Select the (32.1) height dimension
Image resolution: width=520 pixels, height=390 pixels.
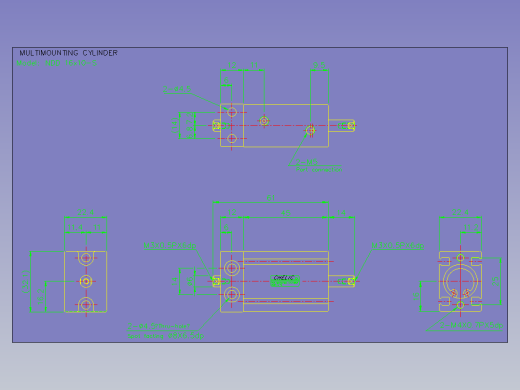(x=26, y=282)
